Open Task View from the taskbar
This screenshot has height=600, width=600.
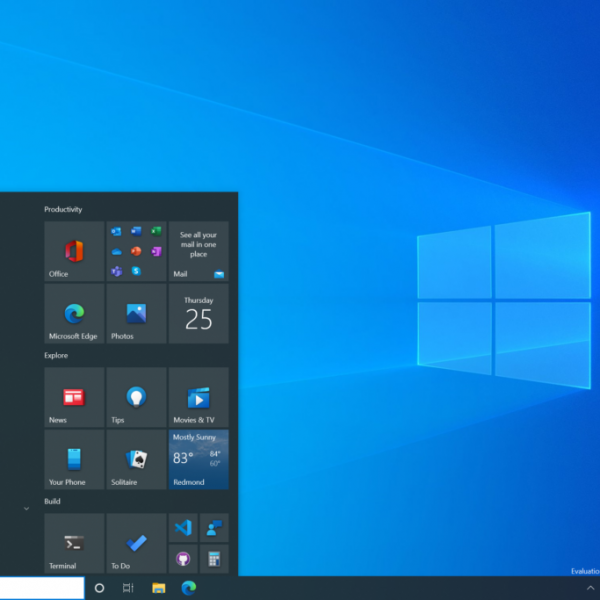128,588
